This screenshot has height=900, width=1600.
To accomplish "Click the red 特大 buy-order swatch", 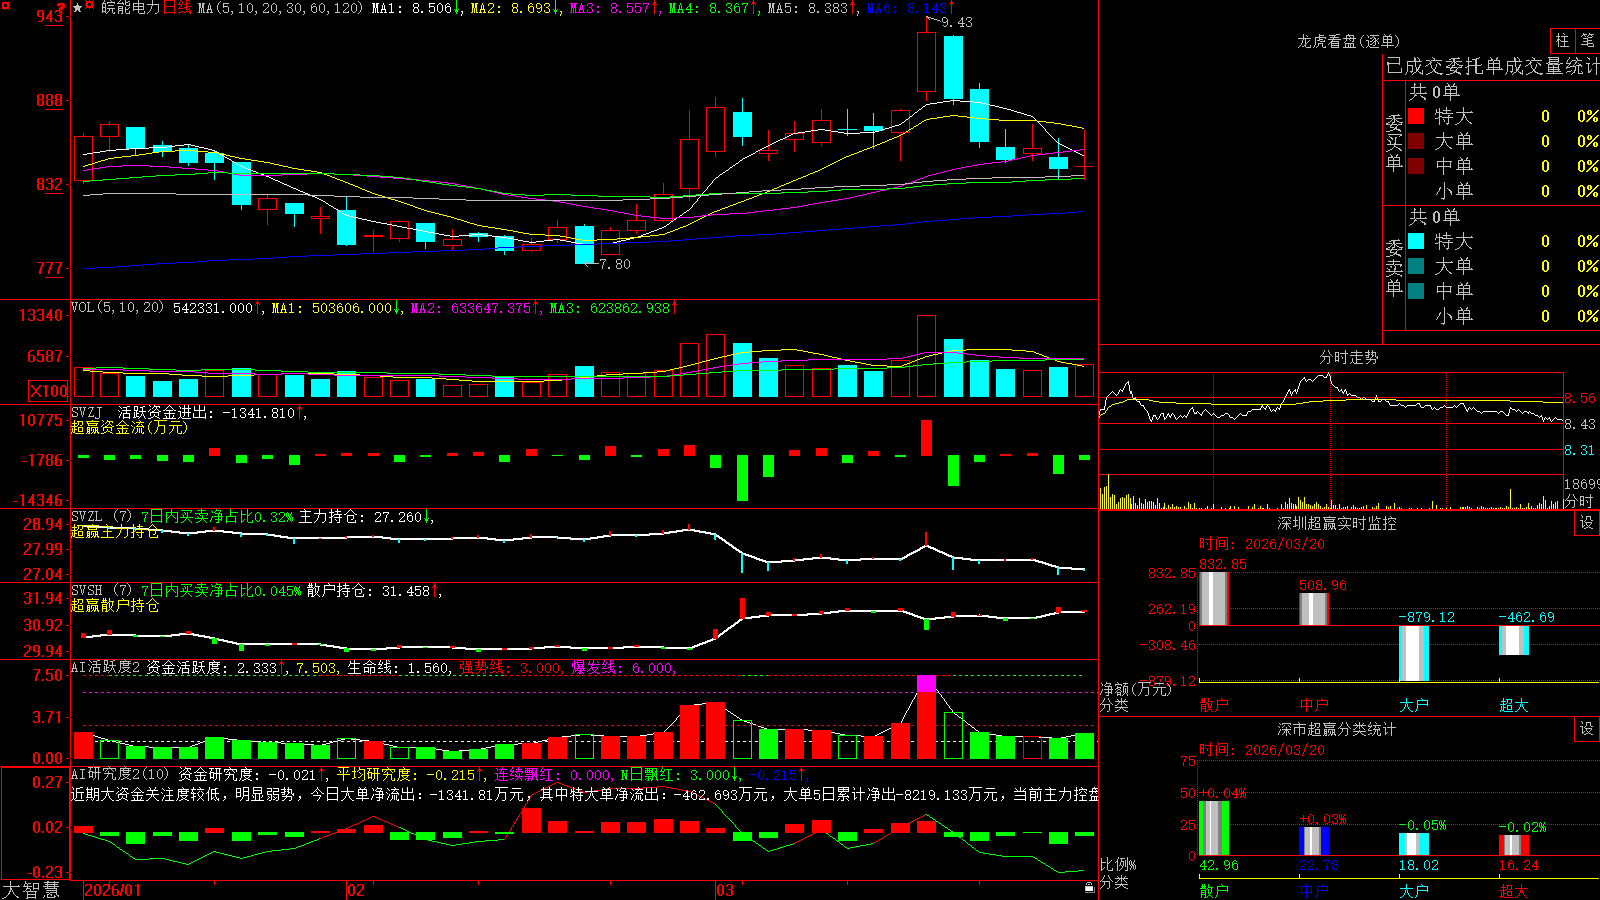I will click(1416, 116).
